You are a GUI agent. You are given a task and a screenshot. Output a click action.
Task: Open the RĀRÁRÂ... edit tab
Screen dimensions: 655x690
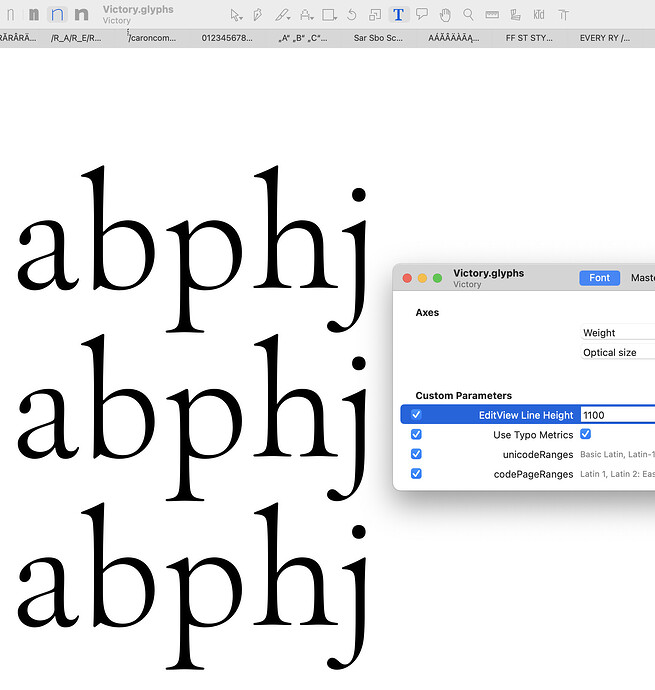[x=18, y=38]
